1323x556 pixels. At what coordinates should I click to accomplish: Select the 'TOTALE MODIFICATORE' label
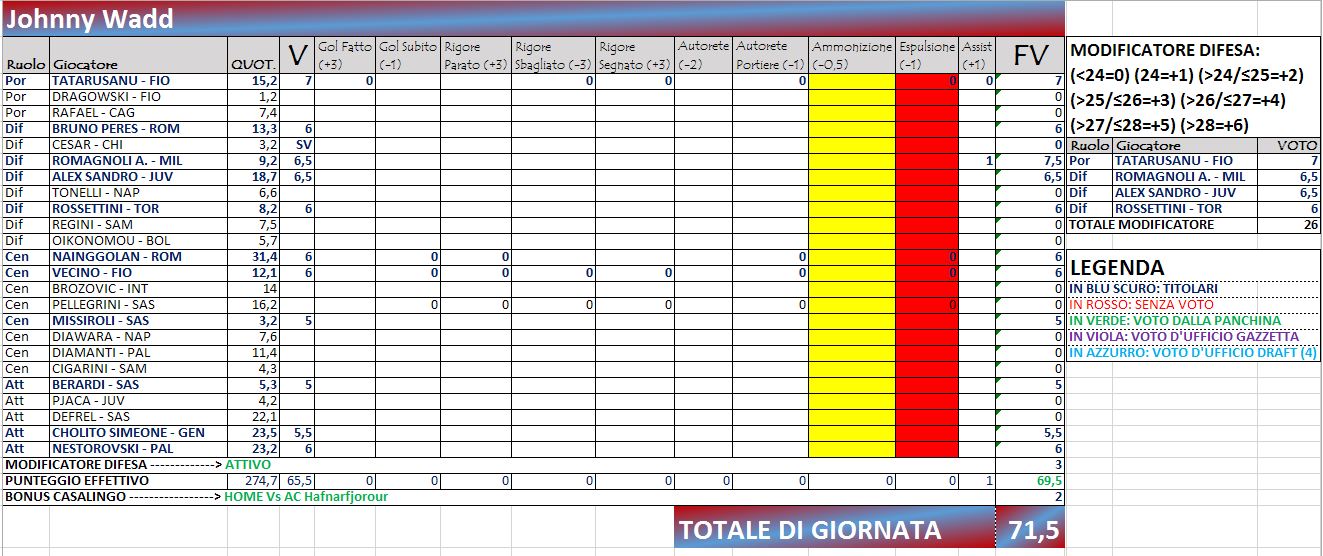[1142, 224]
